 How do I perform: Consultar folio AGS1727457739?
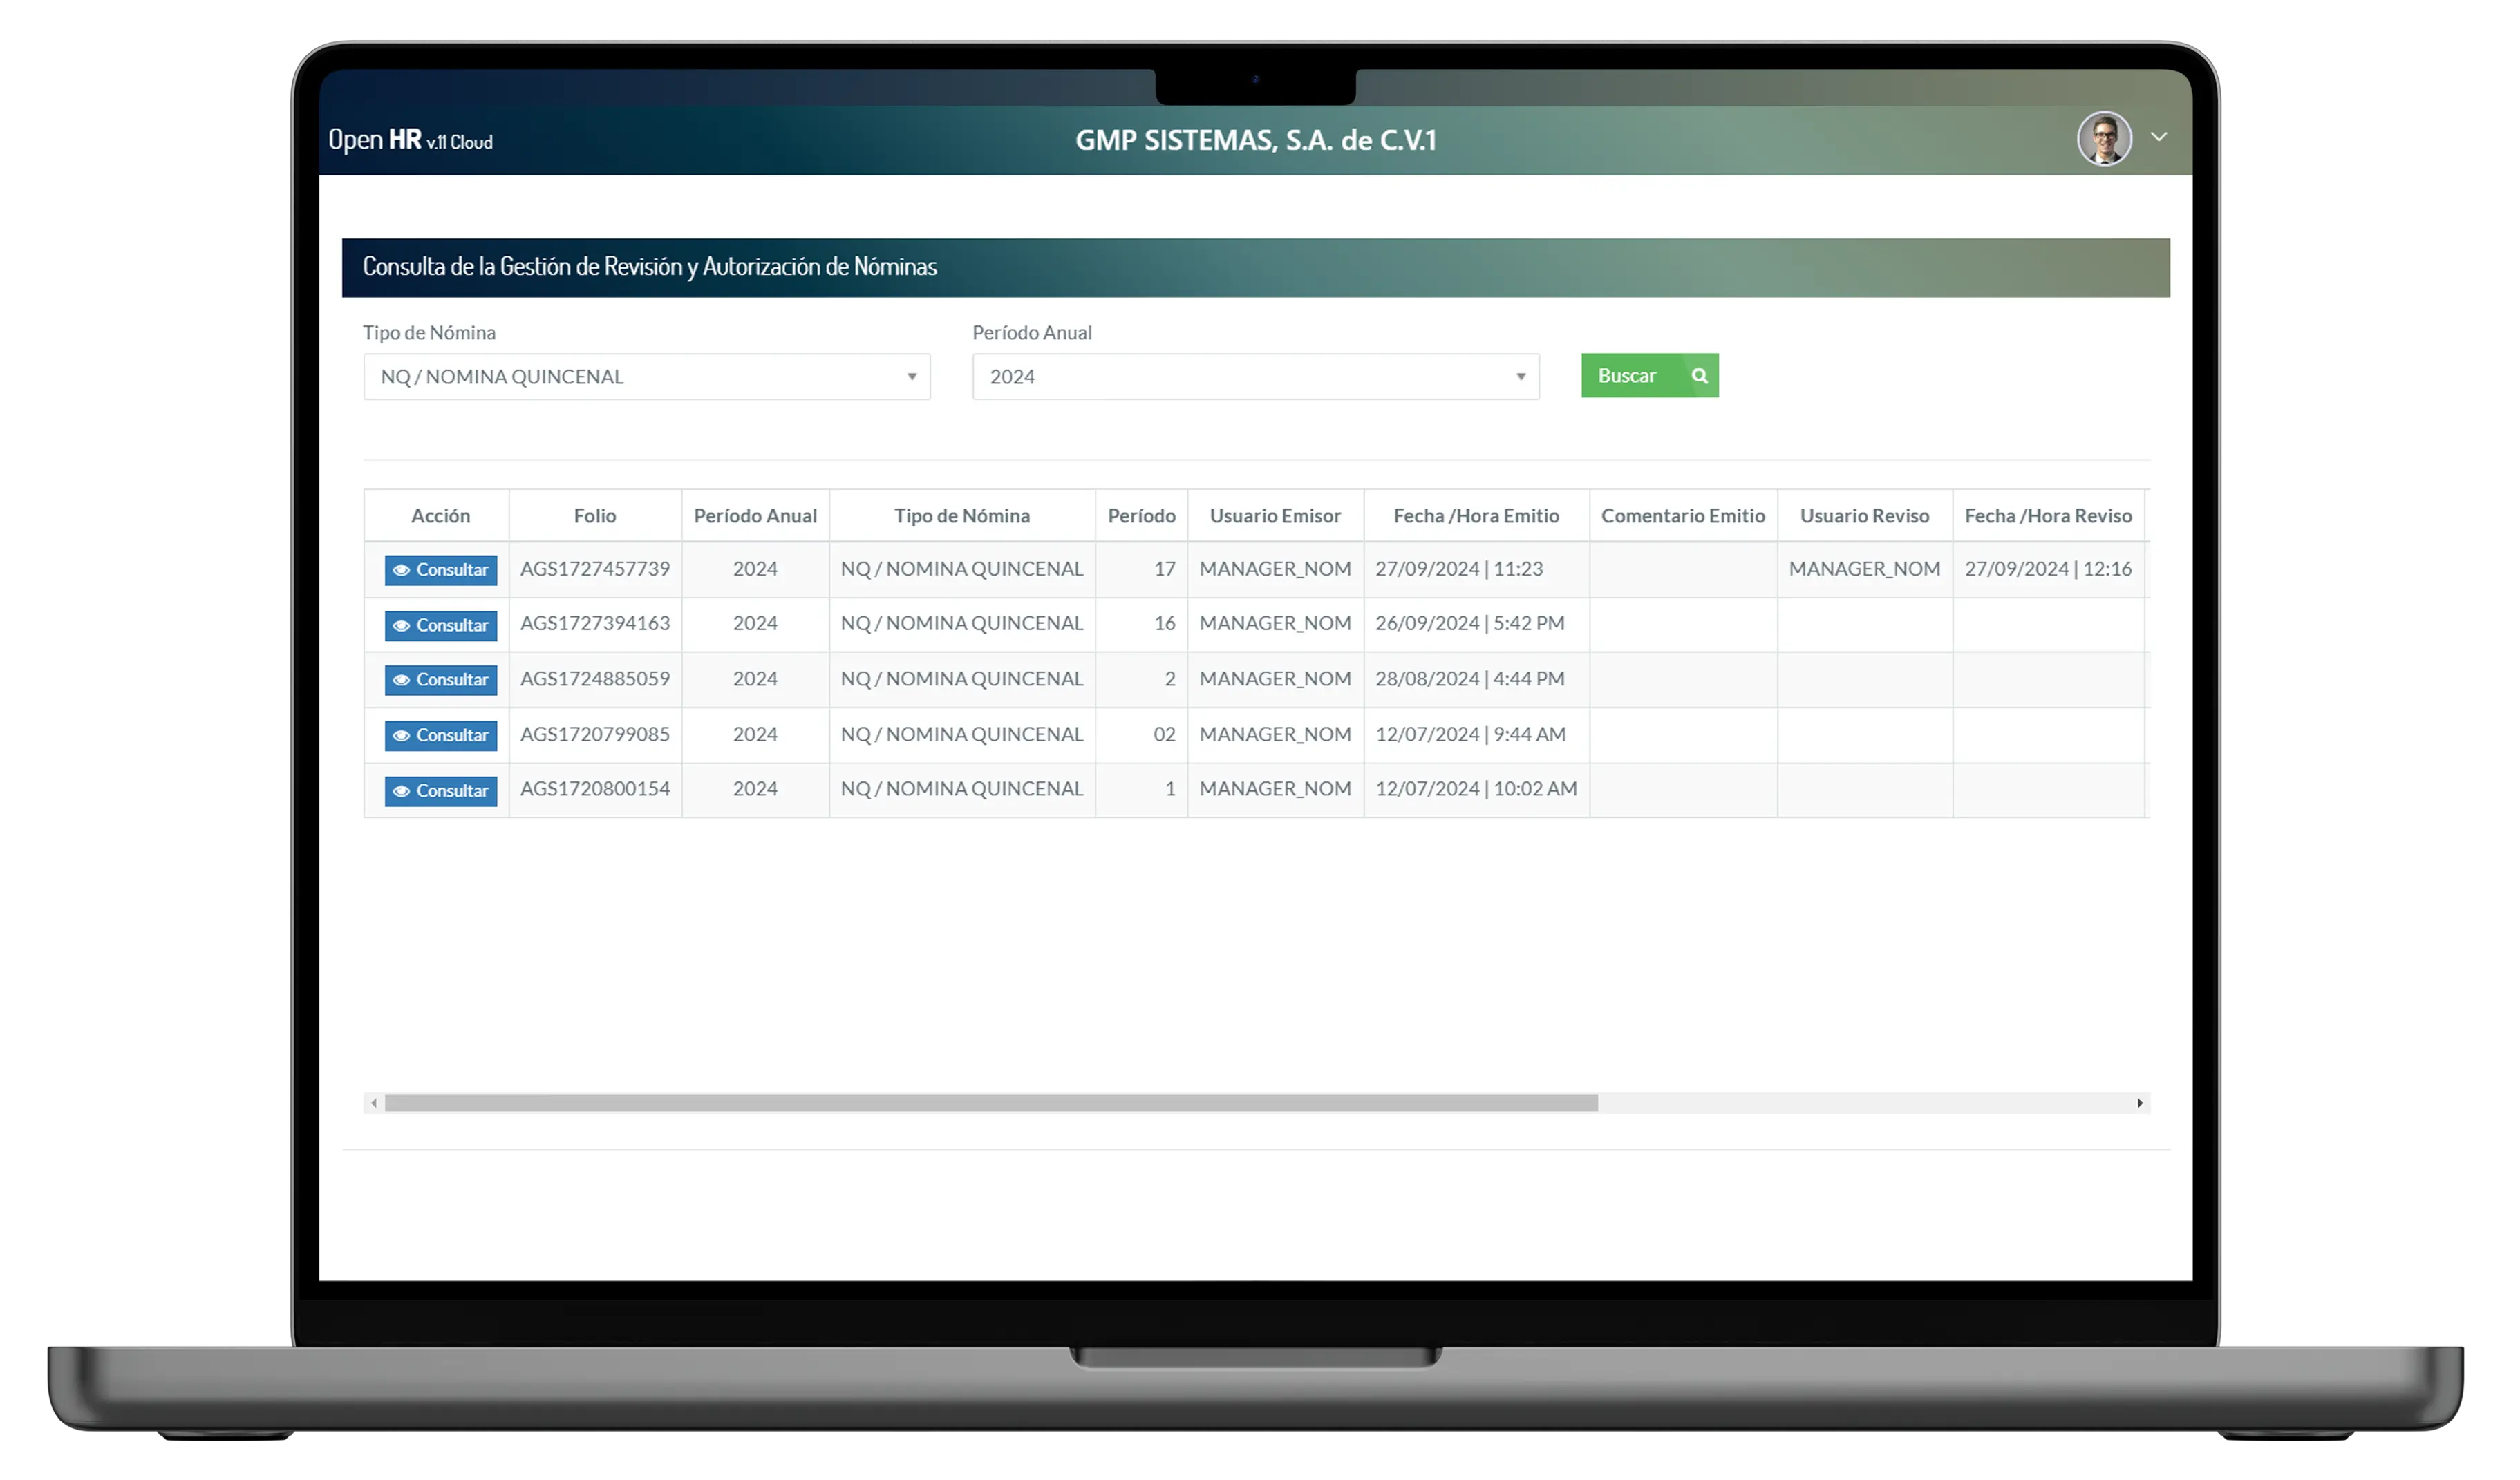[440, 570]
